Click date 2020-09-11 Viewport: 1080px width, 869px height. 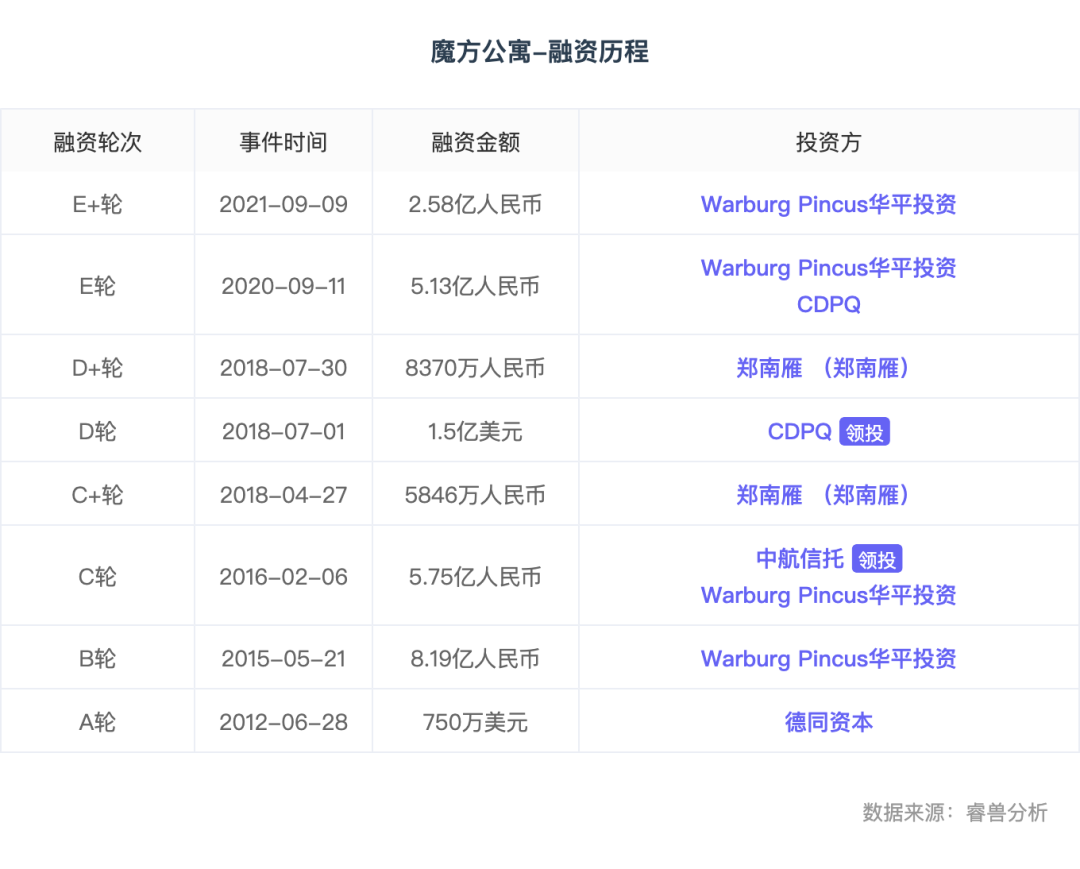point(283,286)
